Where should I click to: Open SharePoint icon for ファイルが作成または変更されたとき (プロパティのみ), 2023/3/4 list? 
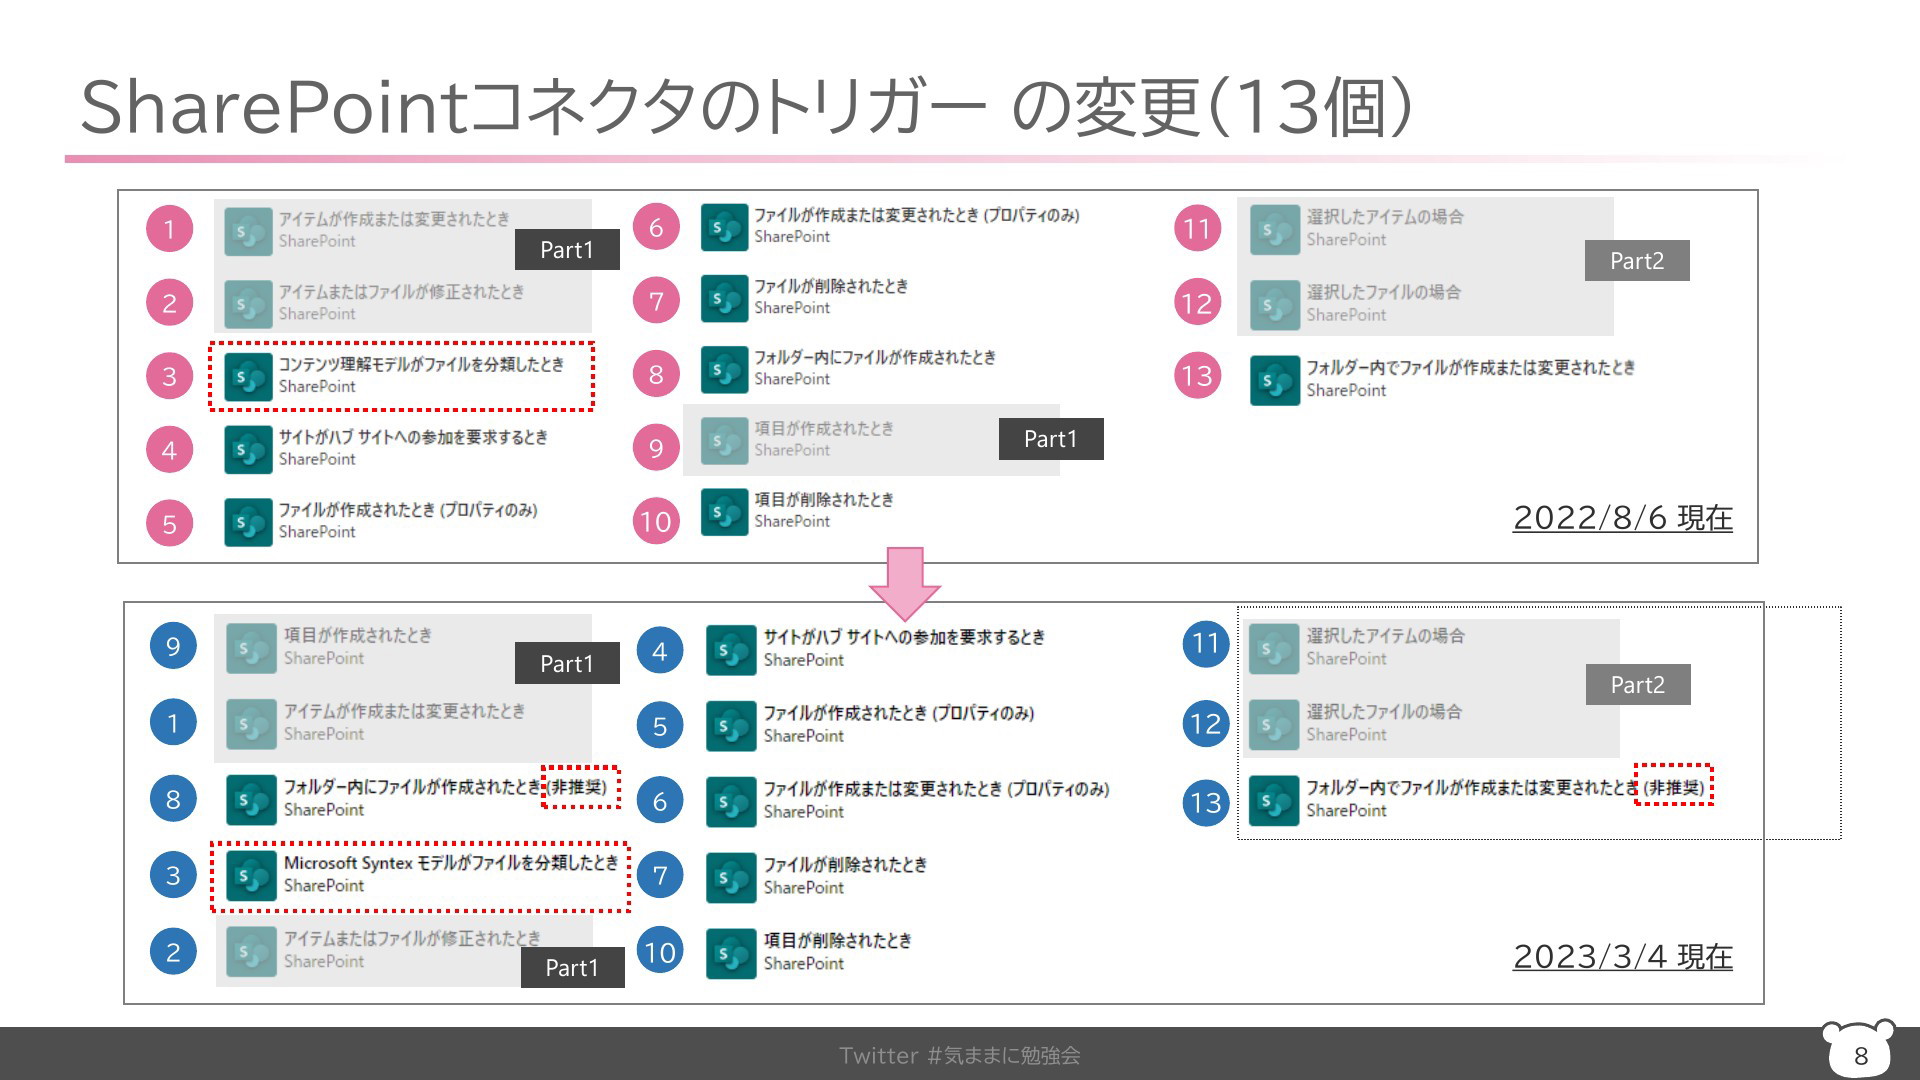[x=731, y=803]
